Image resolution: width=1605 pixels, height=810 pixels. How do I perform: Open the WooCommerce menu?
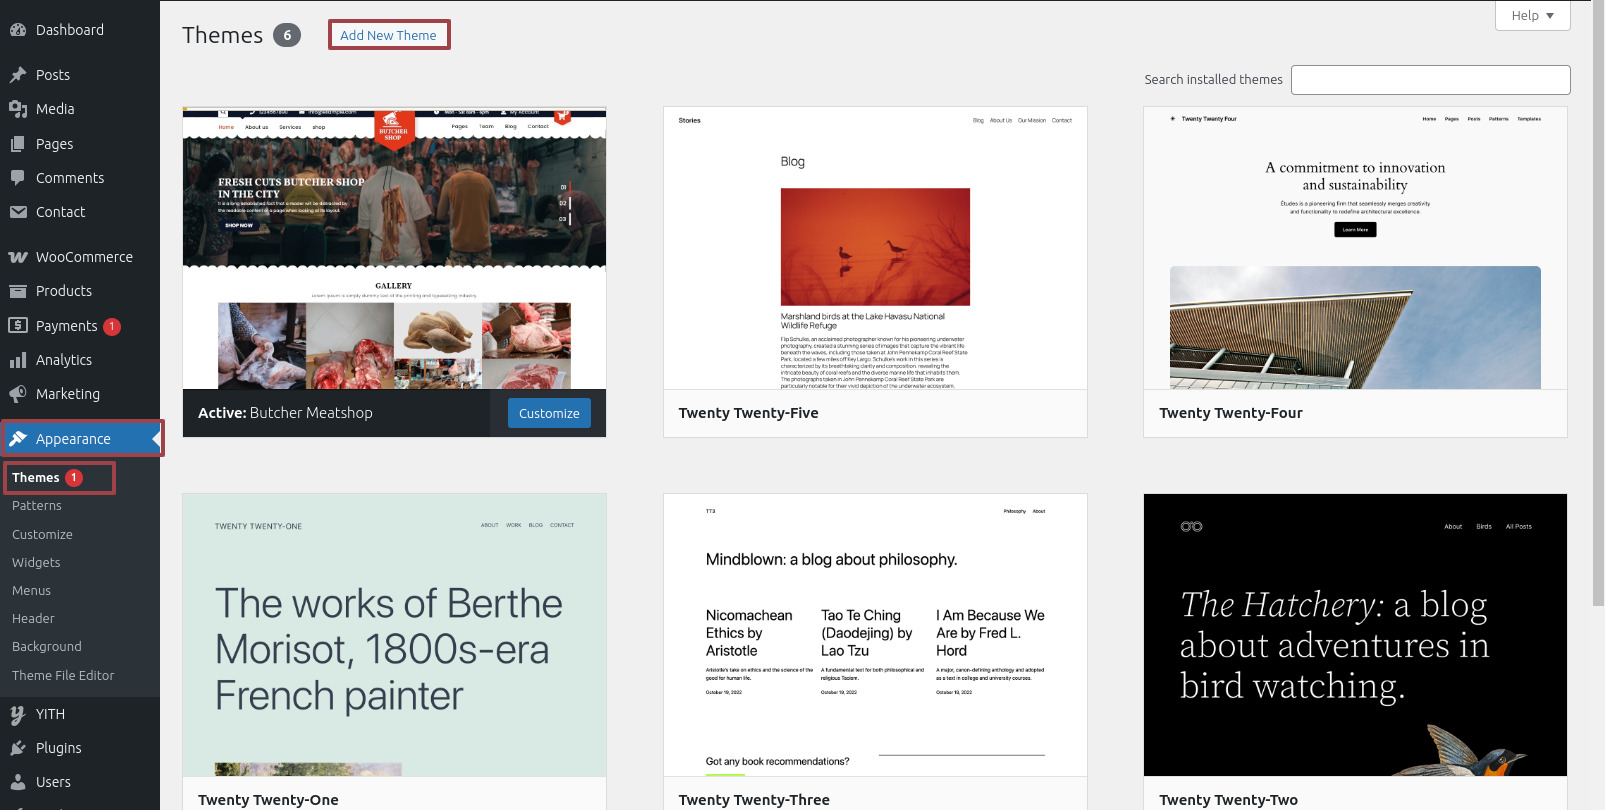pyautogui.click(x=84, y=257)
